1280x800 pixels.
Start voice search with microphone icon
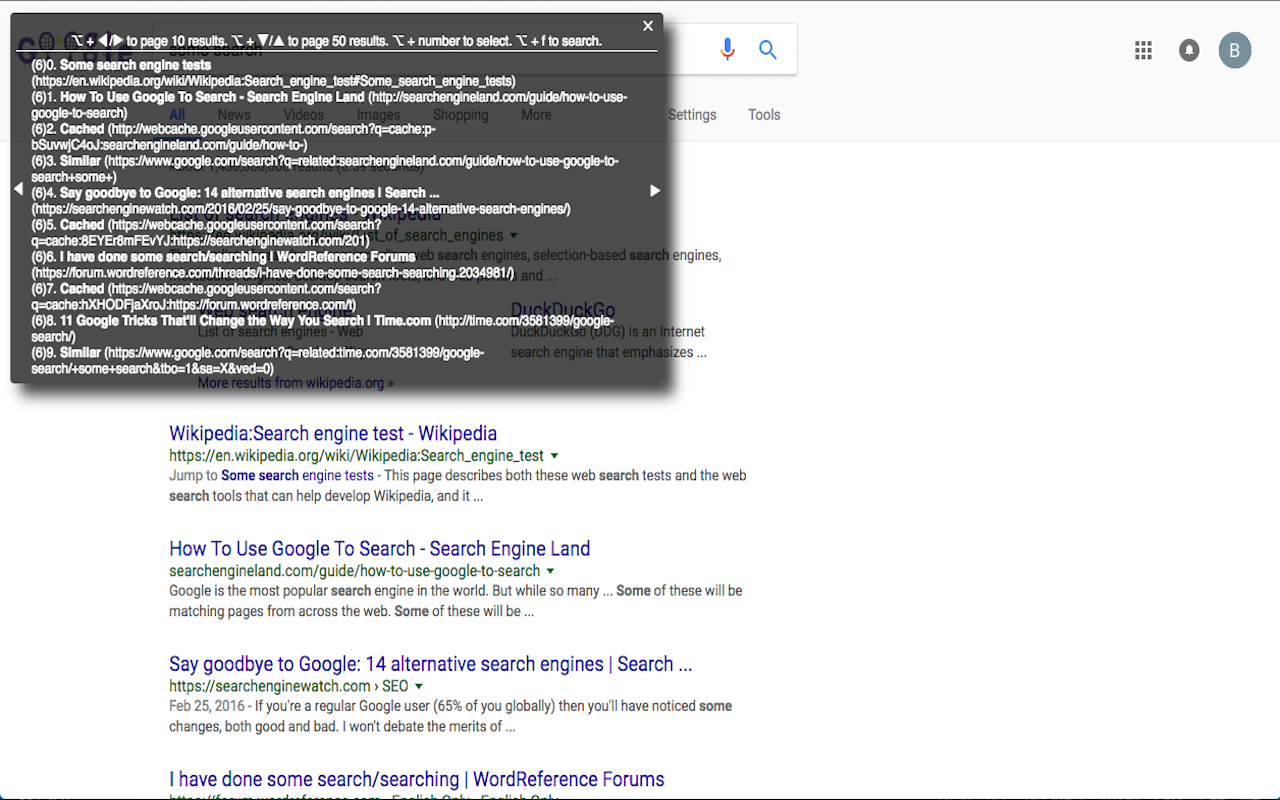(x=727, y=49)
